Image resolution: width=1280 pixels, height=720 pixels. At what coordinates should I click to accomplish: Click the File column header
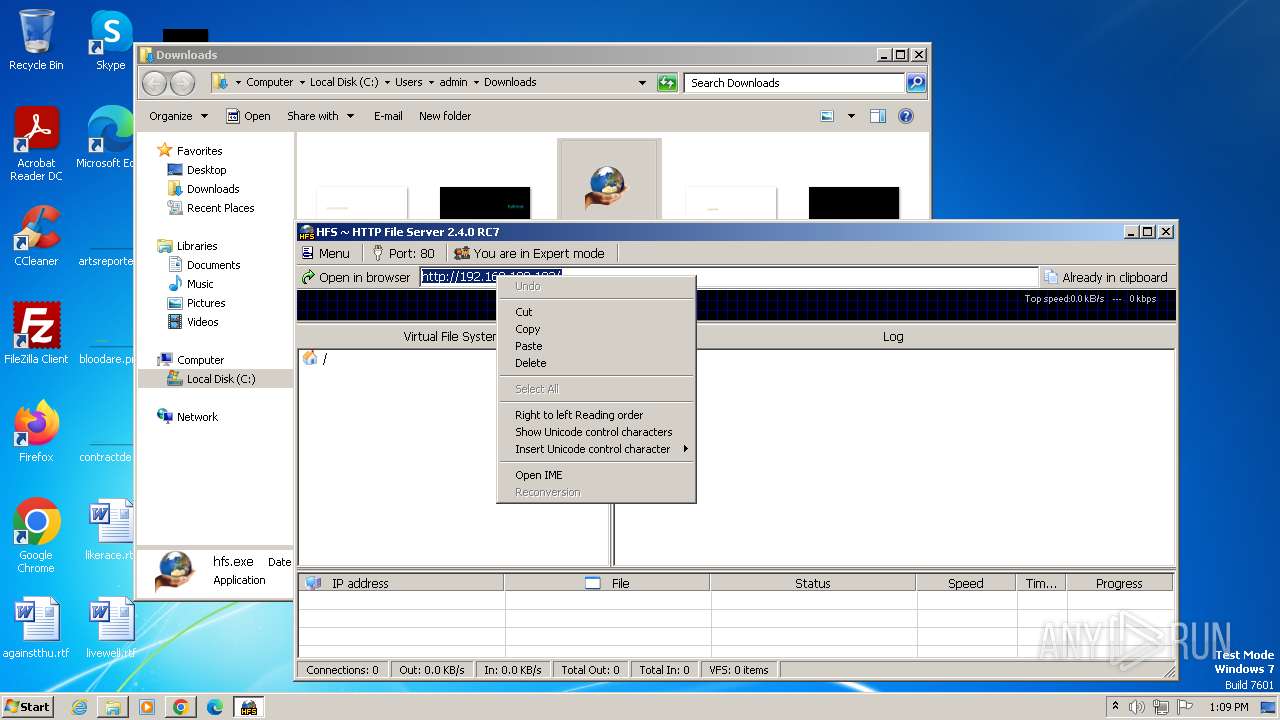(x=607, y=583)
